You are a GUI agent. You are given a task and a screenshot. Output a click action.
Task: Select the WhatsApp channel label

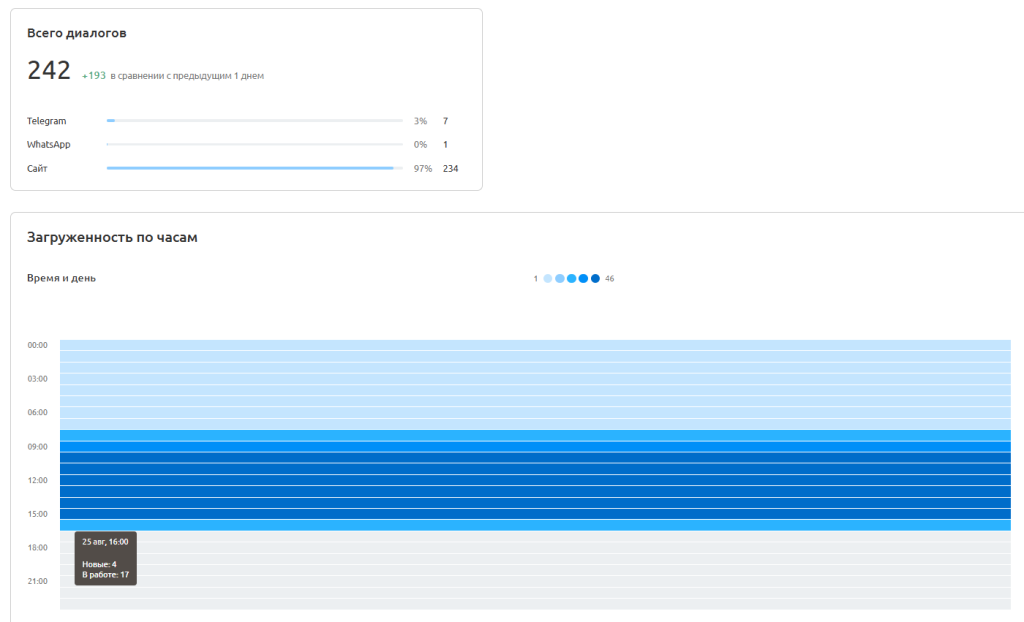coord(48,145)
